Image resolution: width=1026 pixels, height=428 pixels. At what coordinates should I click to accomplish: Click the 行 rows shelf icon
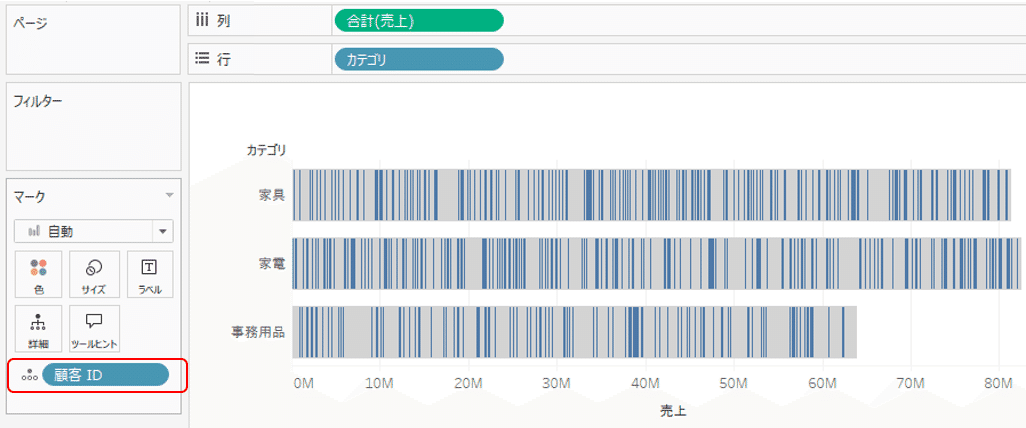(x=202, y=60)
